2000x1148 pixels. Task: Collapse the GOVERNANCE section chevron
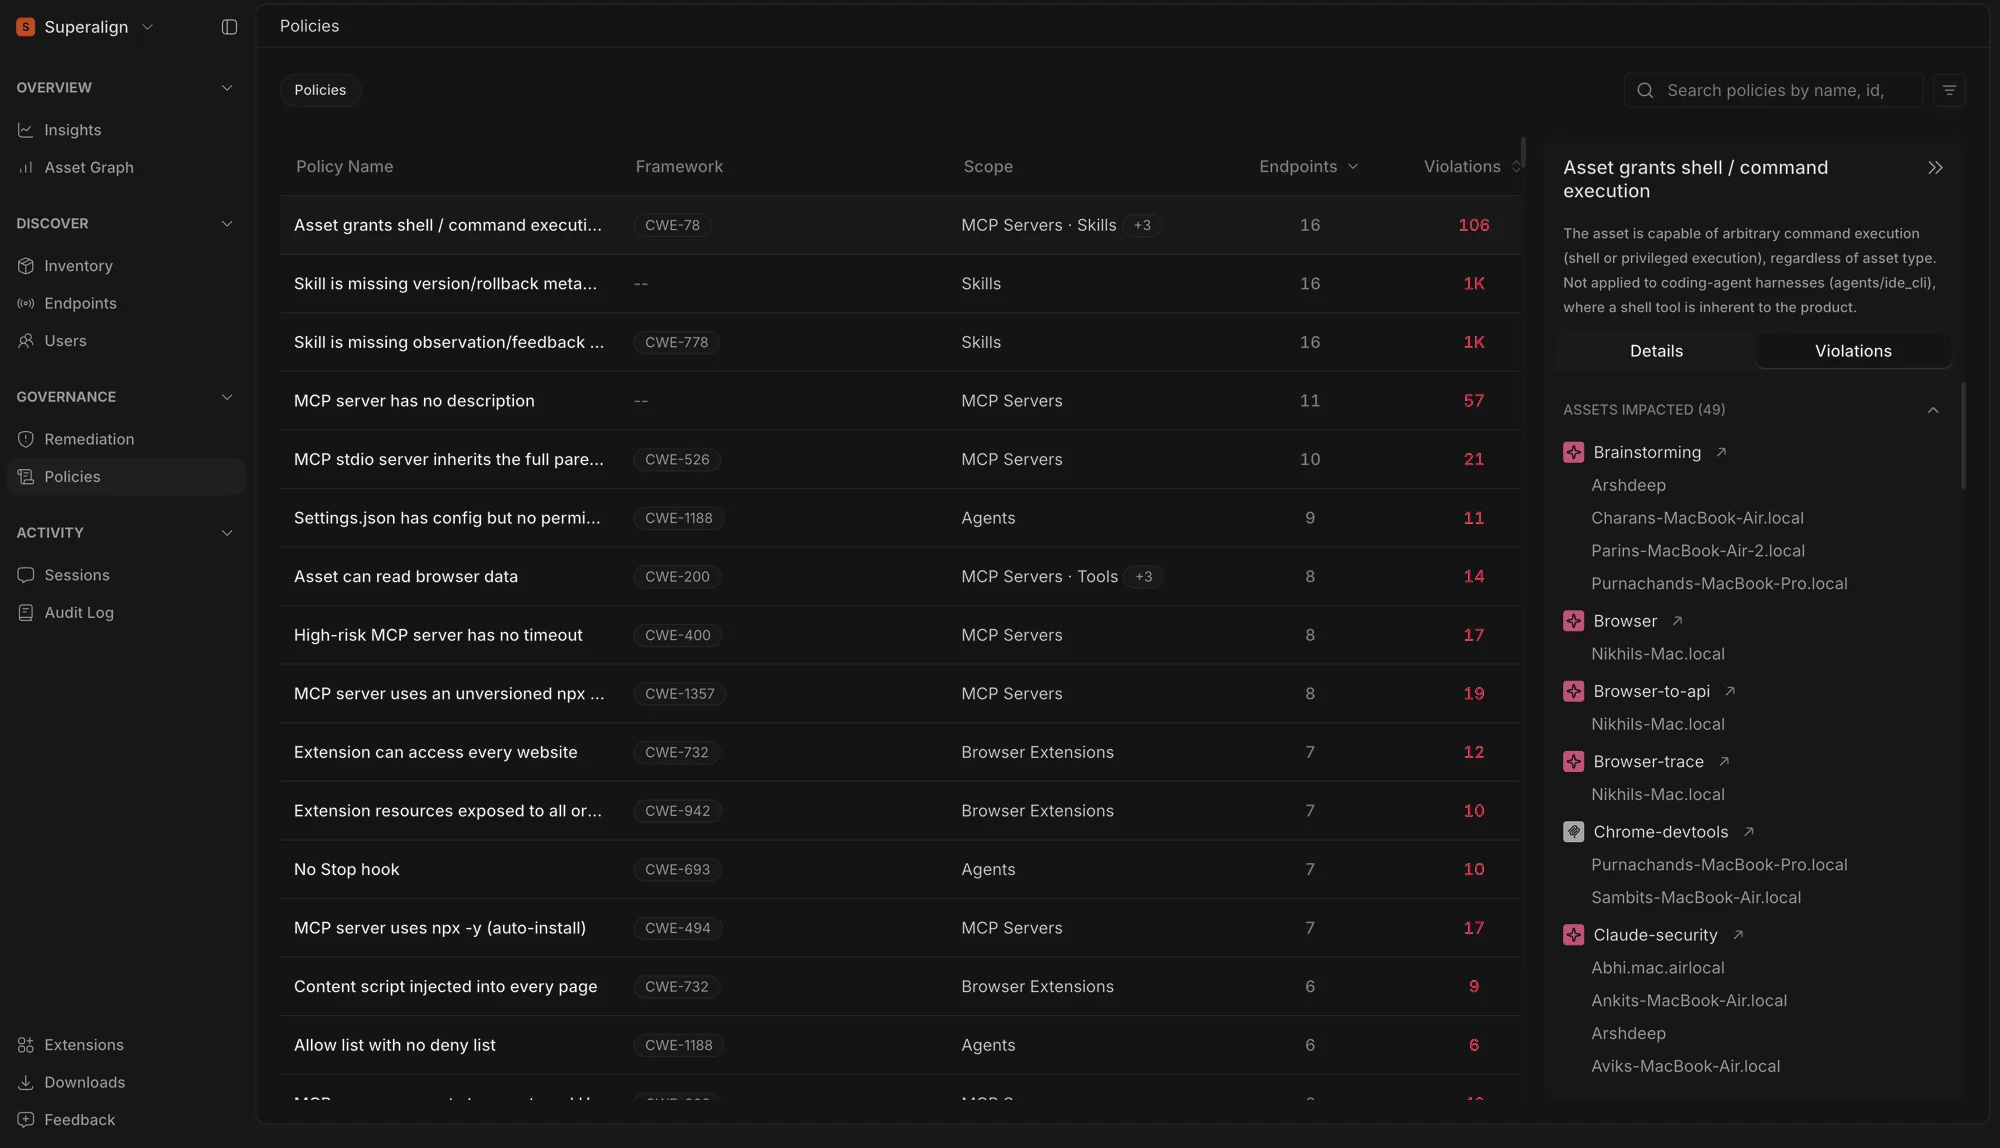tap(227, 397)
